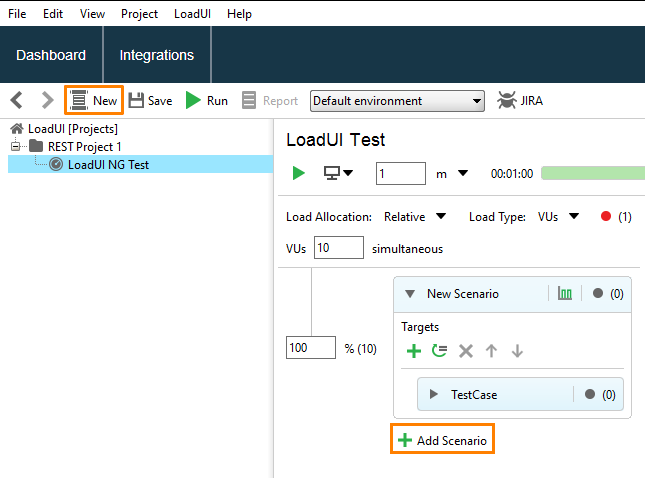Open the Help menu
The width and height of the screenshot is (645, 478).
(239, 14)
